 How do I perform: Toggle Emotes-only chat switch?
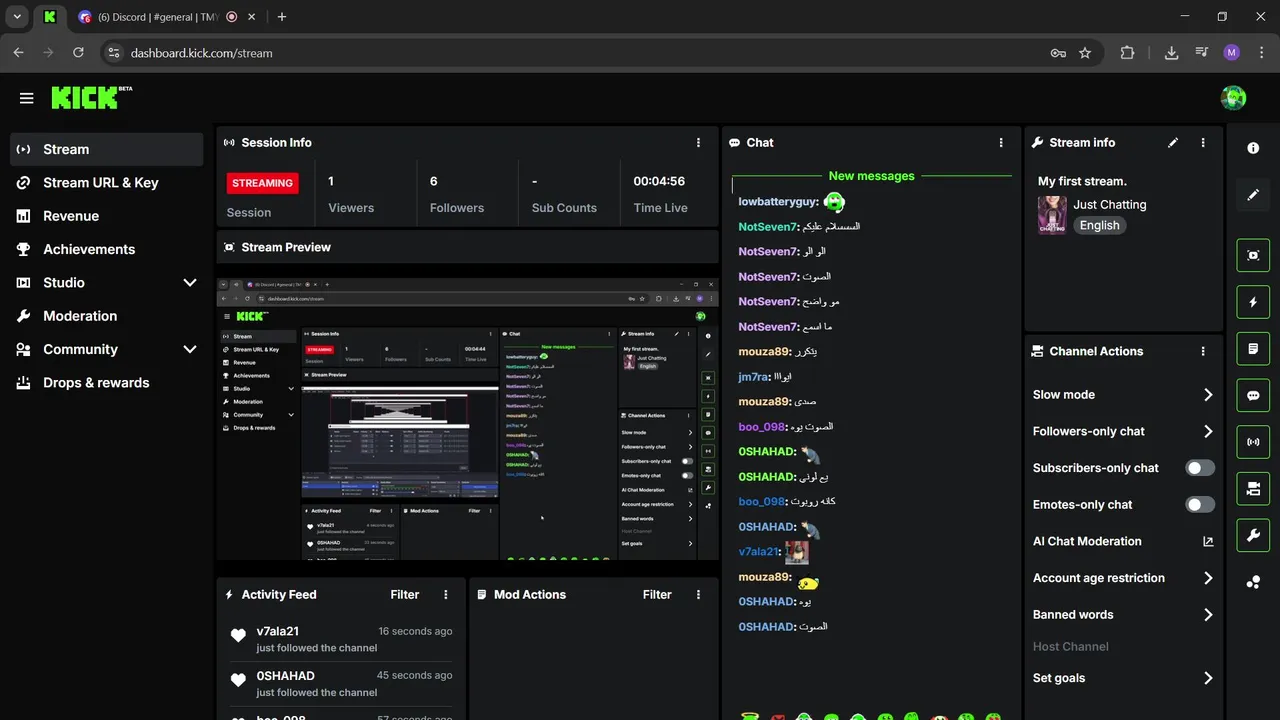1200,505
